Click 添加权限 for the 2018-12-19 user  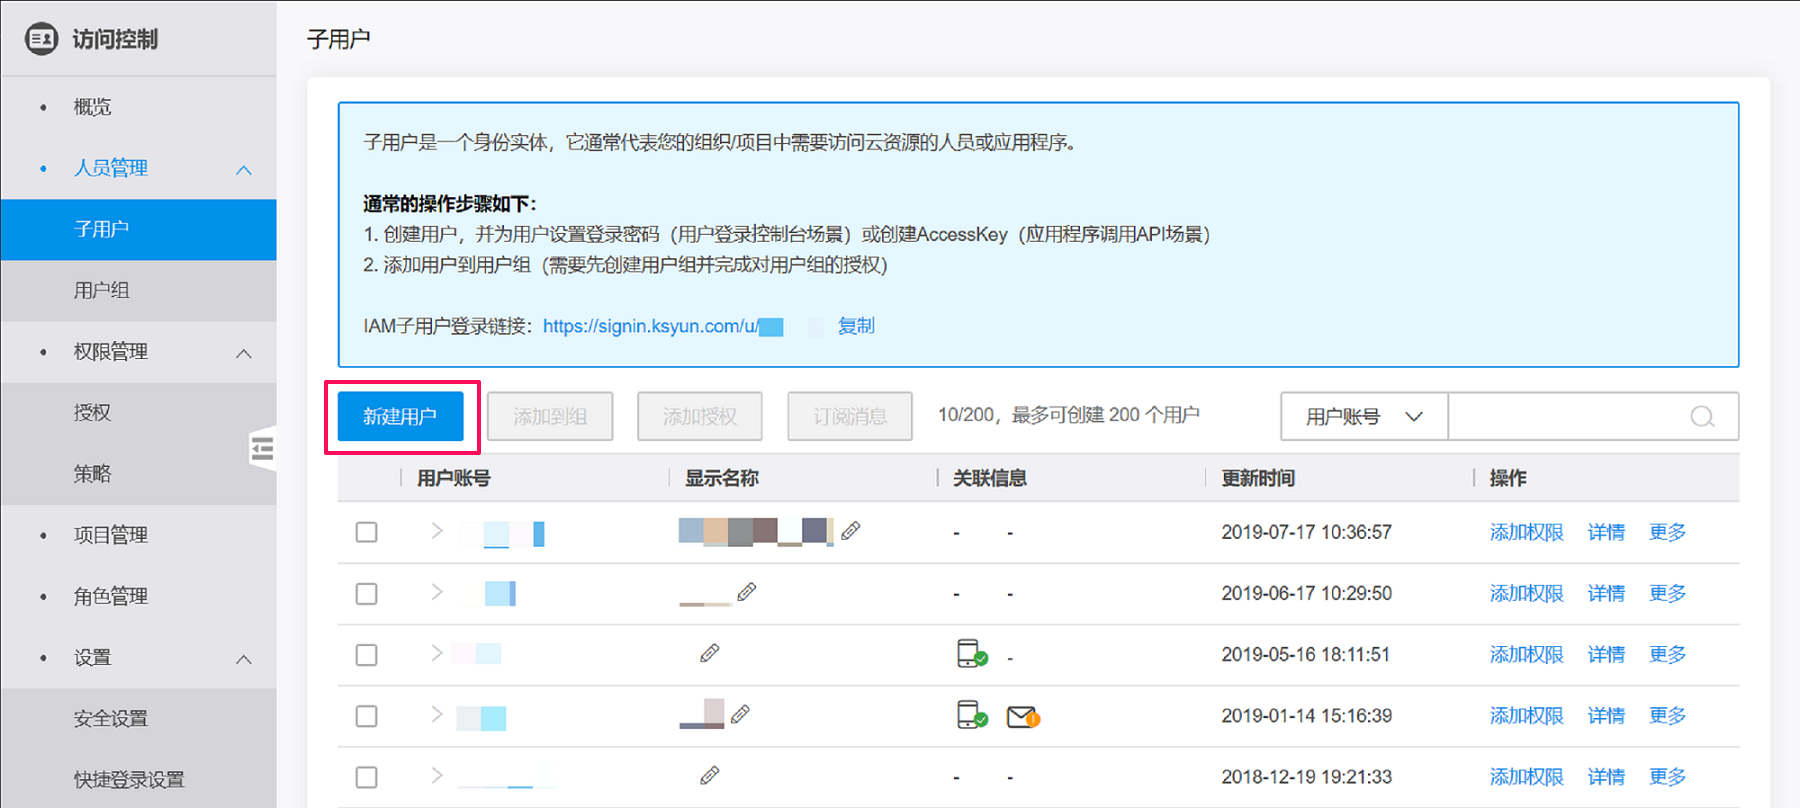coord(1526,776)
